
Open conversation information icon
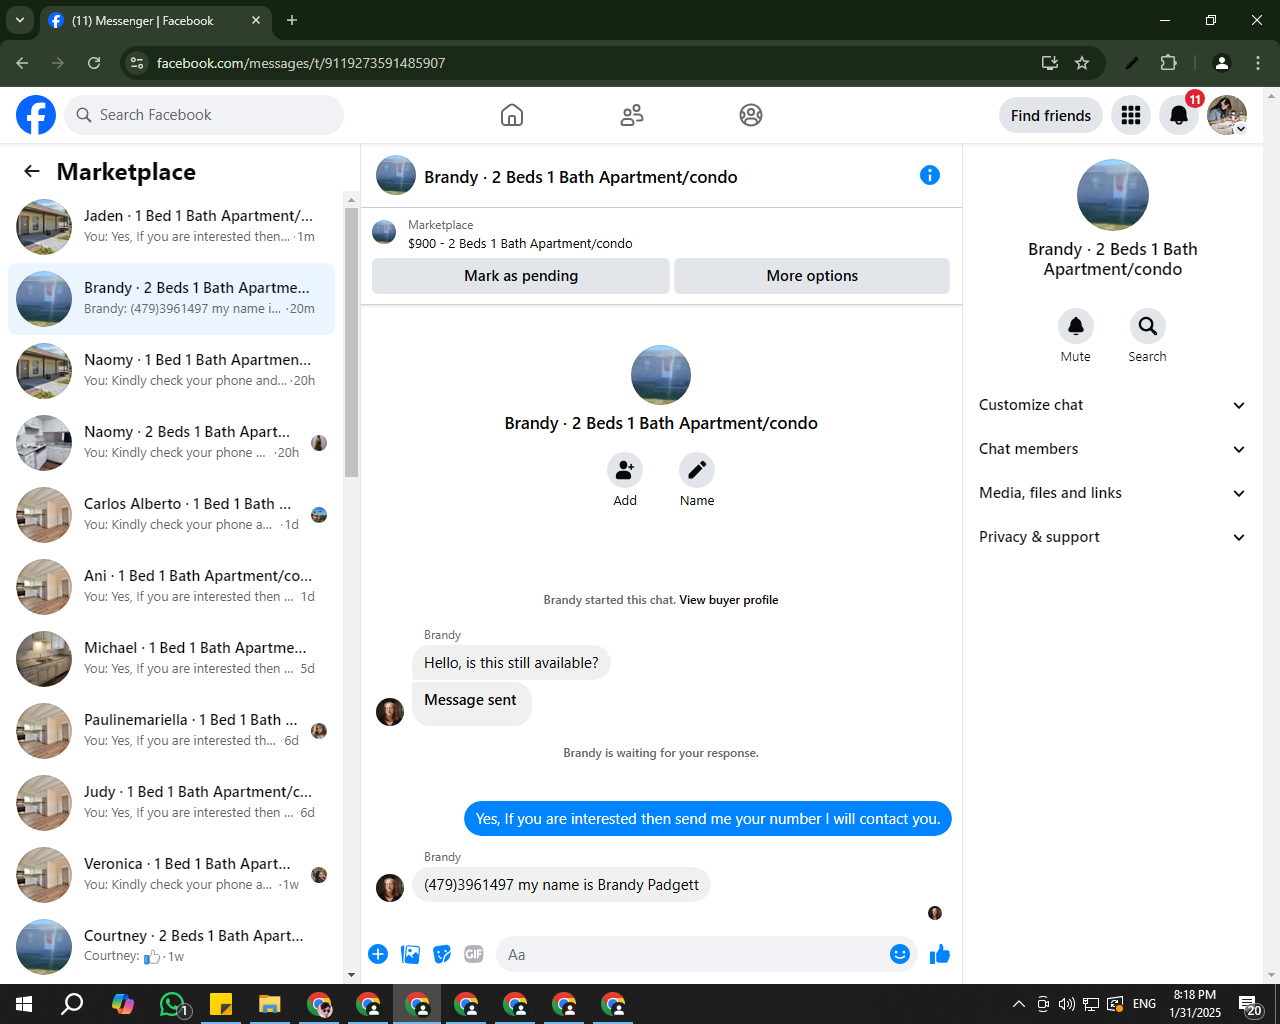coord(930,175)
